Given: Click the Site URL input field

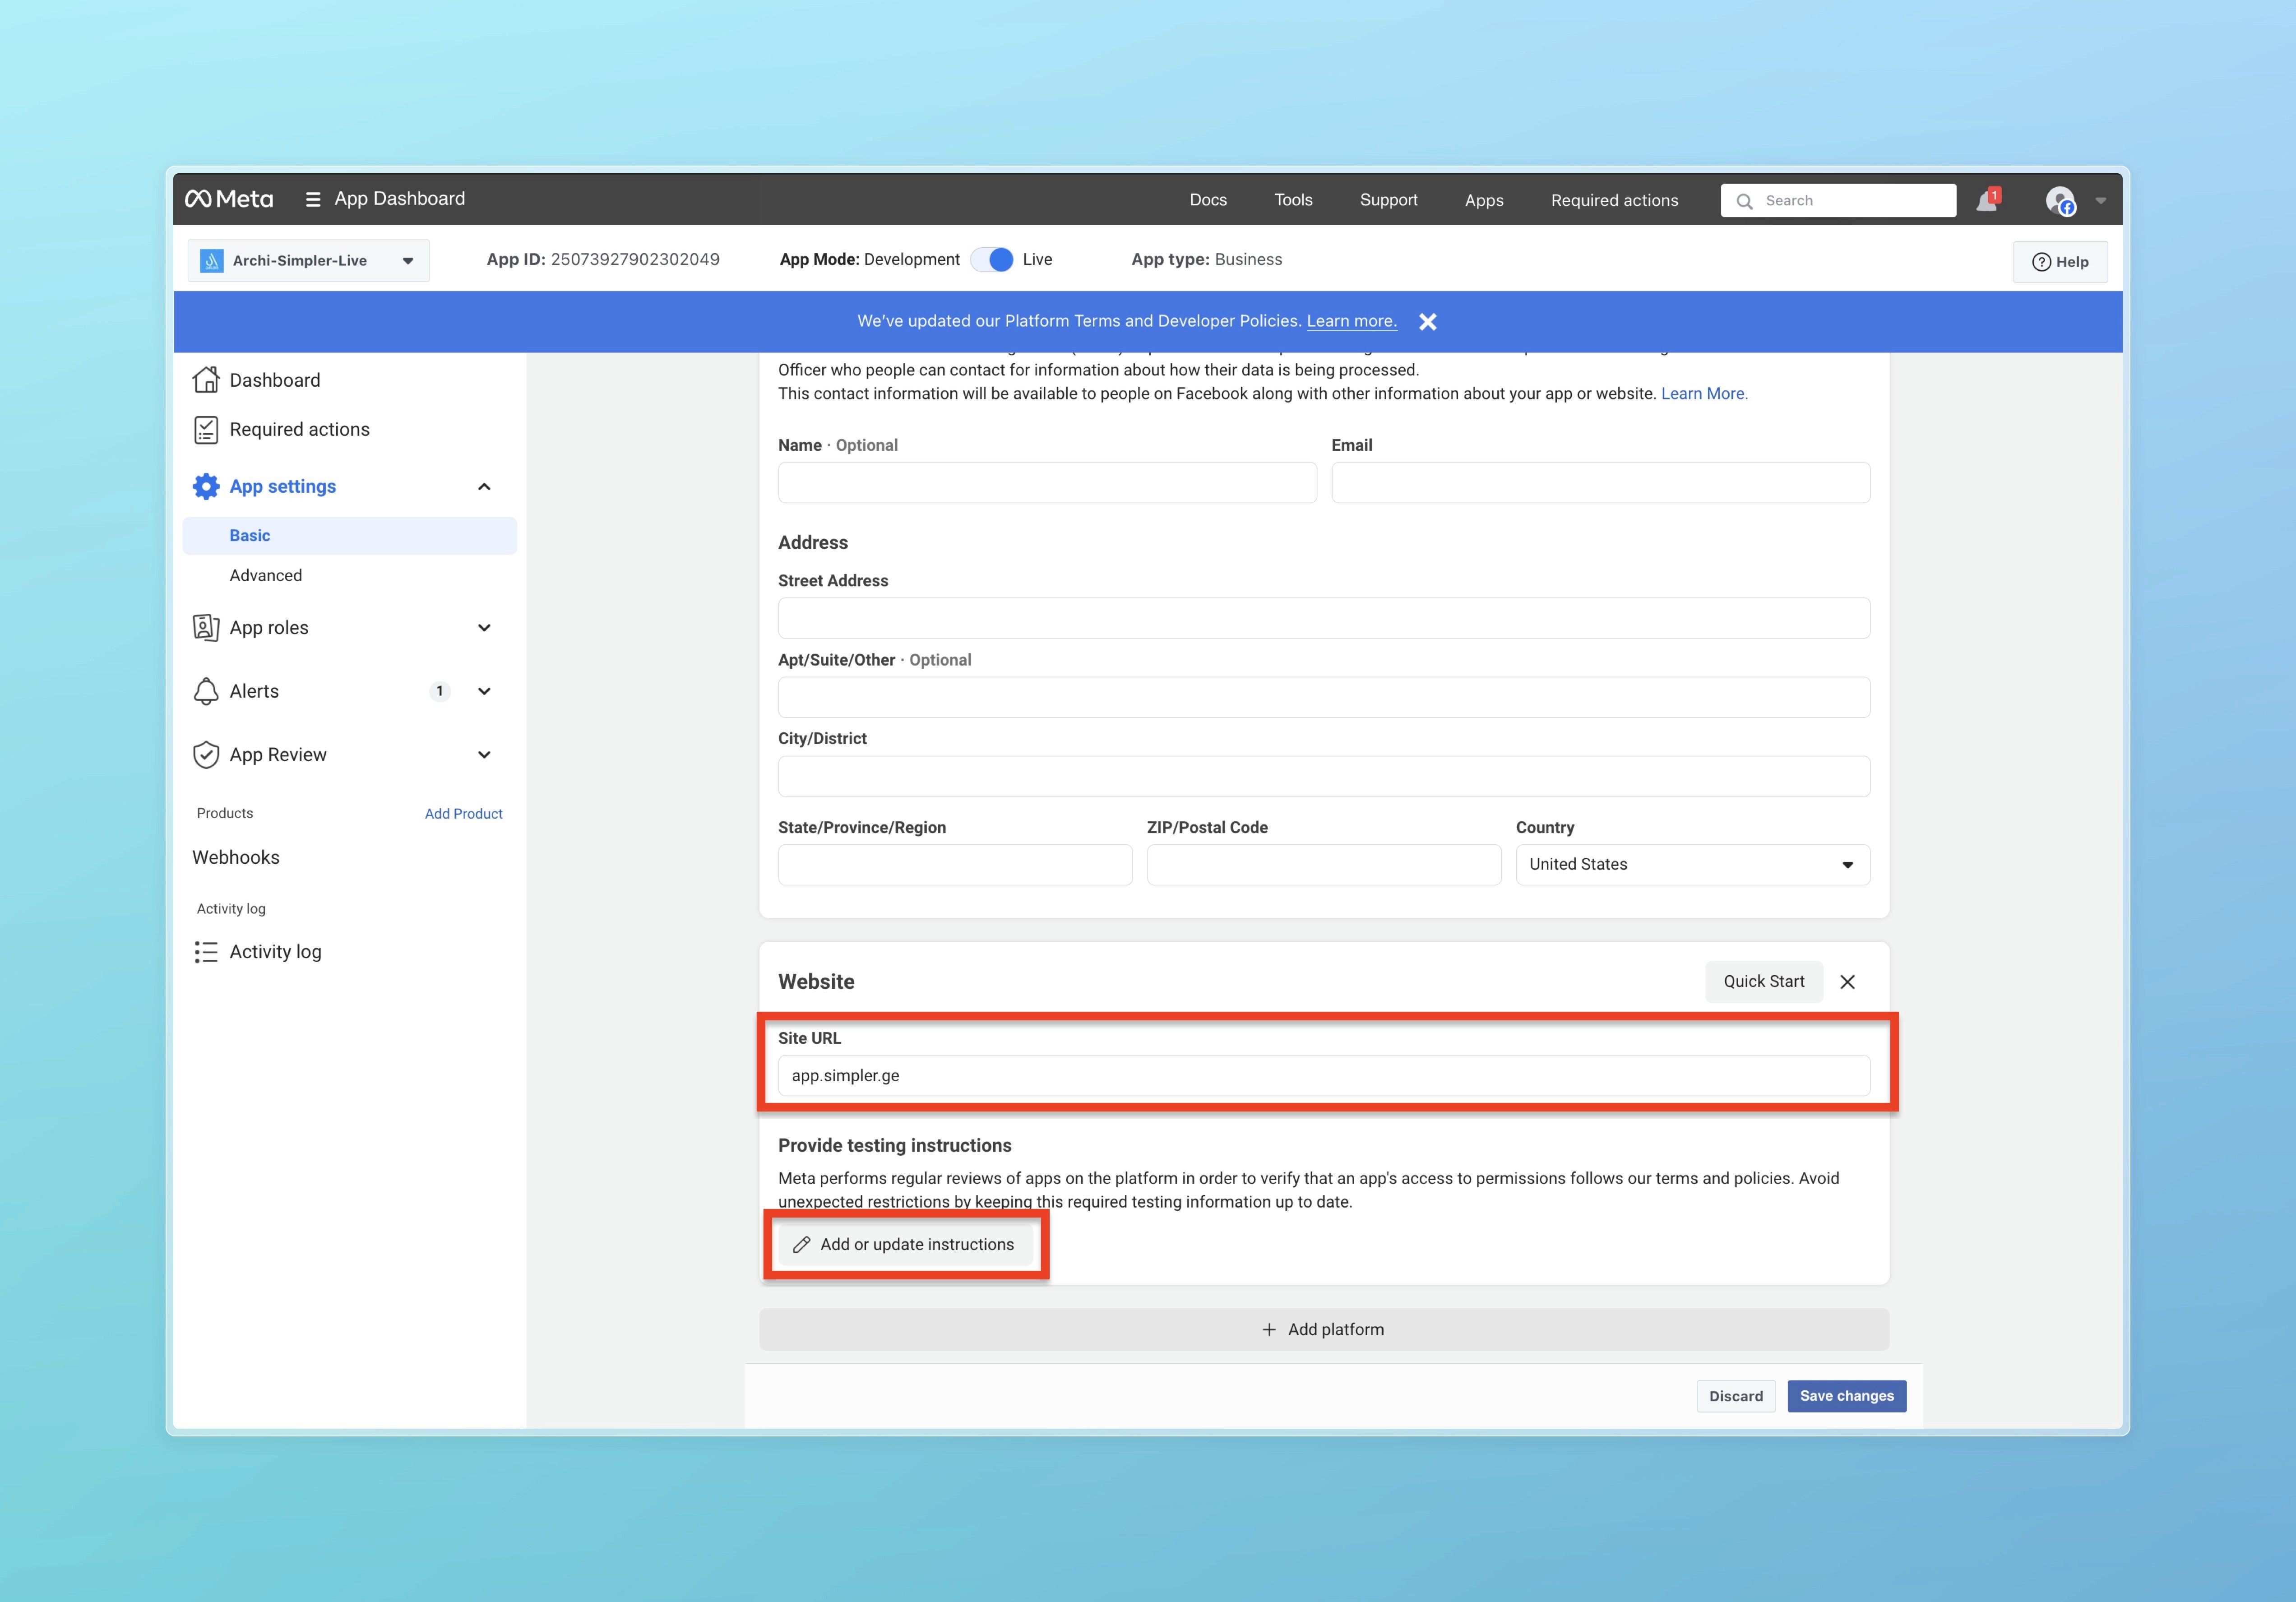Looking at the screenshot, I should tap(1323, 1076).
